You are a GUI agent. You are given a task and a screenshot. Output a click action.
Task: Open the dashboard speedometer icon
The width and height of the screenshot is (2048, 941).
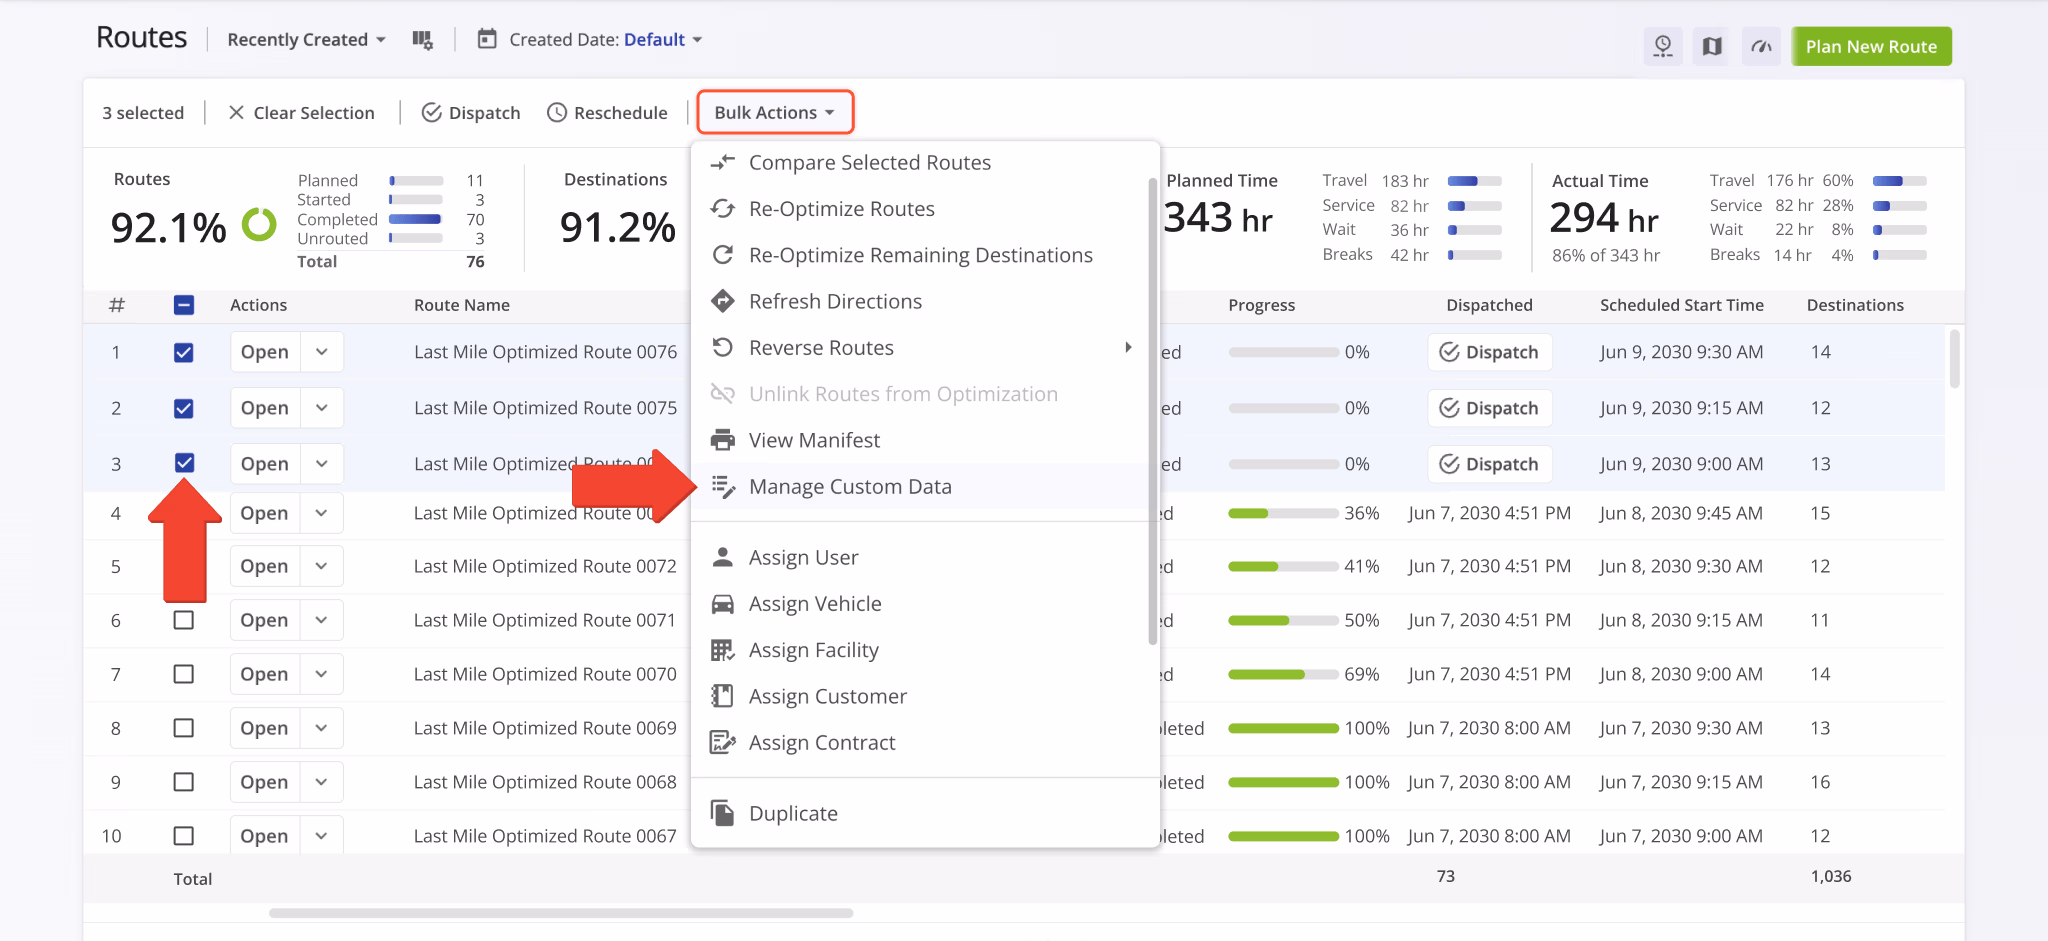[x=1760, y=46]
